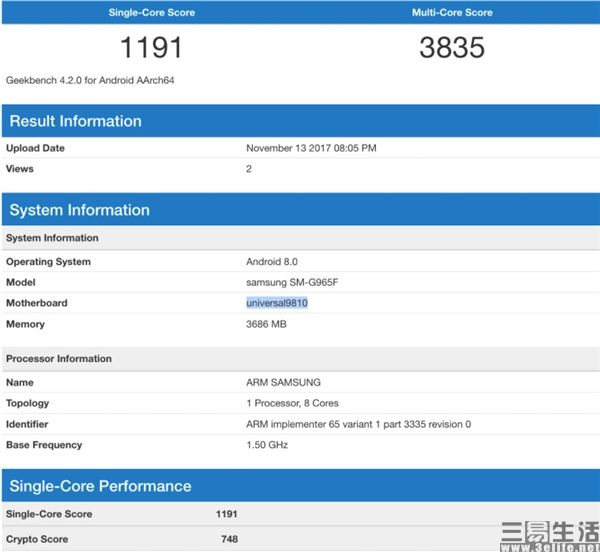Select the large single-core score 1191

(x=152, y=47)
